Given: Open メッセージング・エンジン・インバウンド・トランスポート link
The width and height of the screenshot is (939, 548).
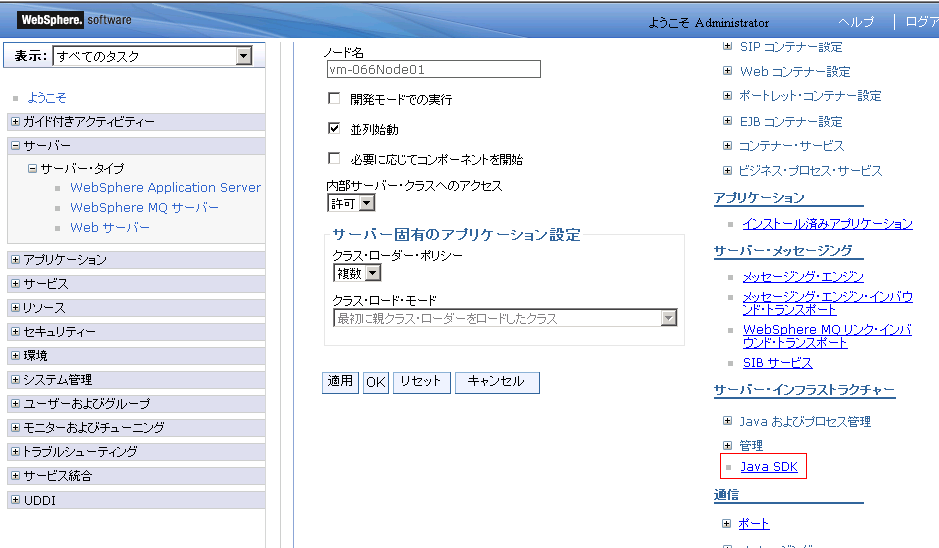Looking at the screenshot, I should [828, 303].
